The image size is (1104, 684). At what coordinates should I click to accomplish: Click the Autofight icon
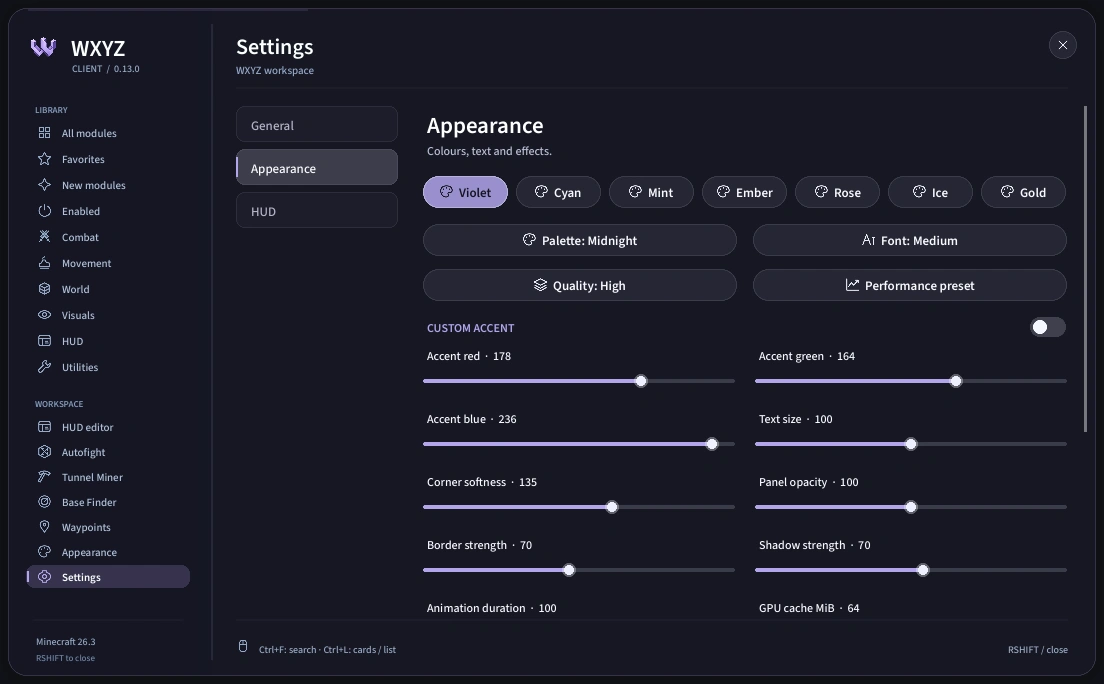pos(44,452)
